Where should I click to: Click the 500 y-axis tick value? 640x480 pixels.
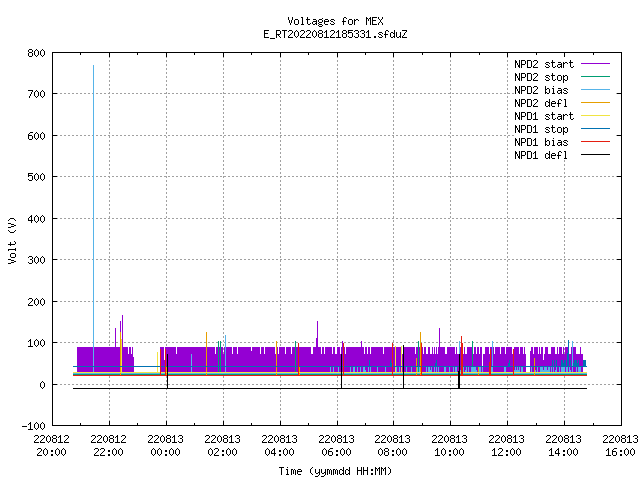36,177
